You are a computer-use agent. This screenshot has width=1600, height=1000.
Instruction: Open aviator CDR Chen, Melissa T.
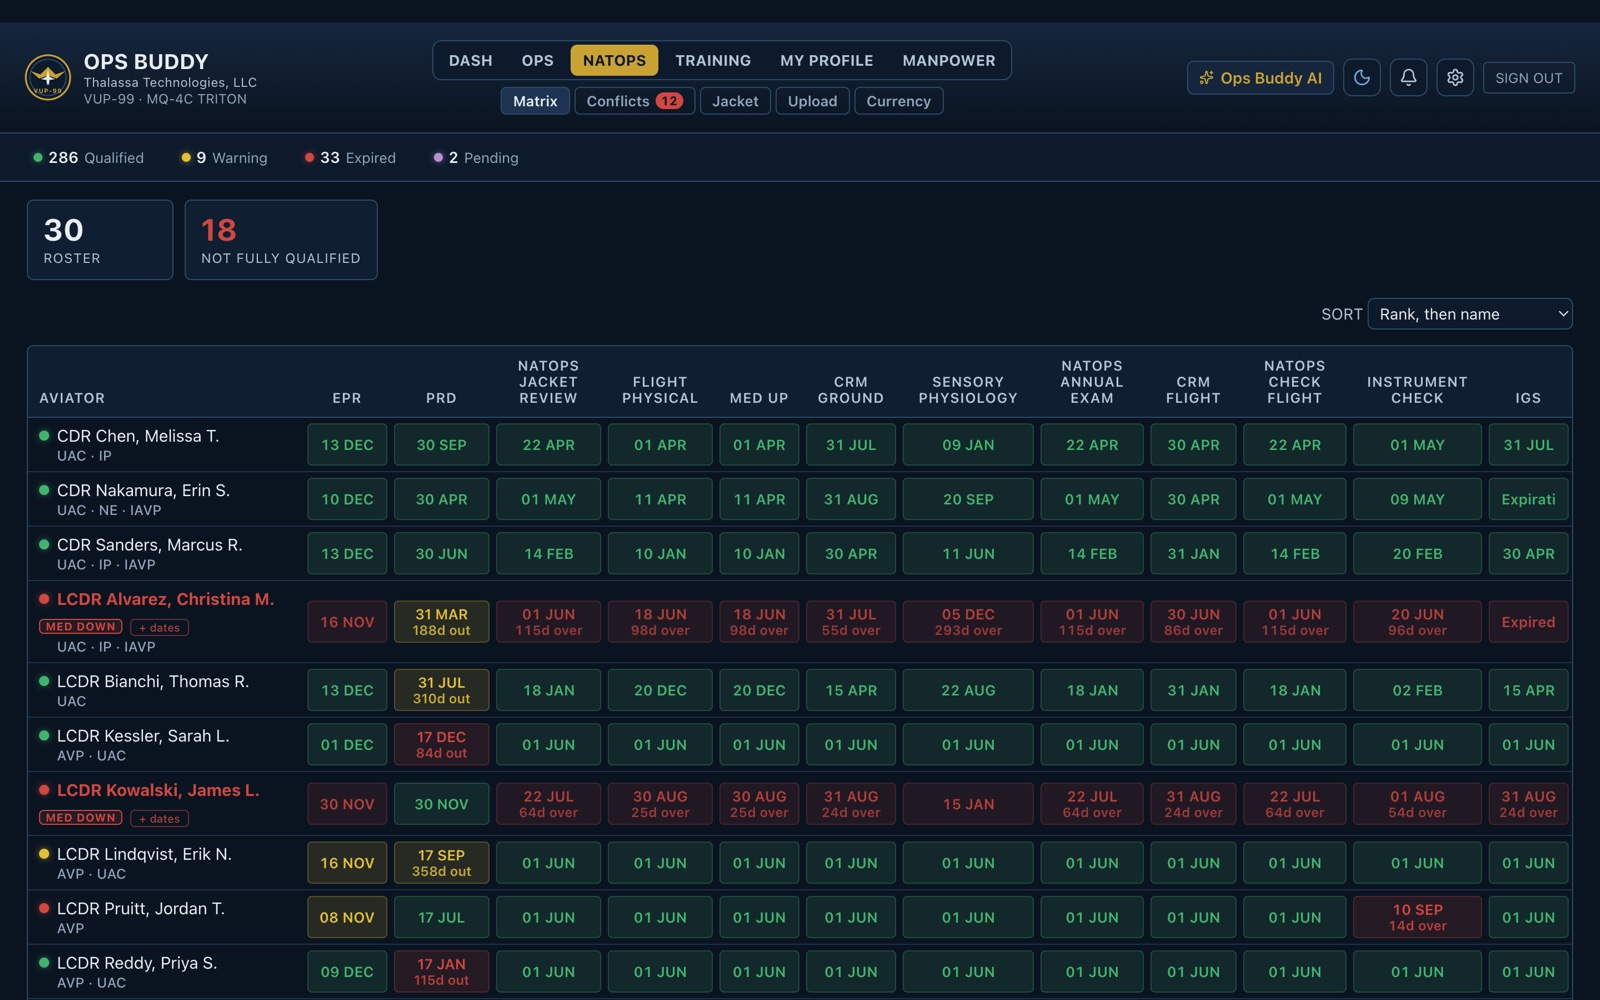pyautogui.click(x=138, y=436)
